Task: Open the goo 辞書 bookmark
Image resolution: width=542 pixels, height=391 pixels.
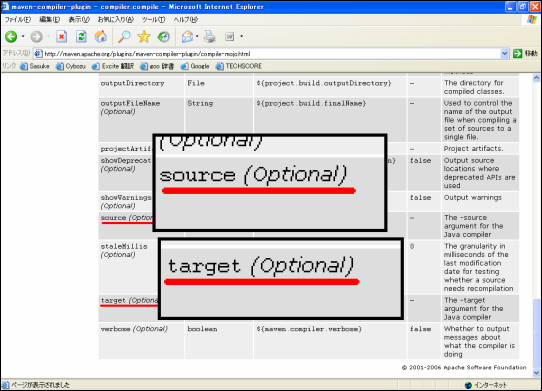Action: (x=157, y=66)
